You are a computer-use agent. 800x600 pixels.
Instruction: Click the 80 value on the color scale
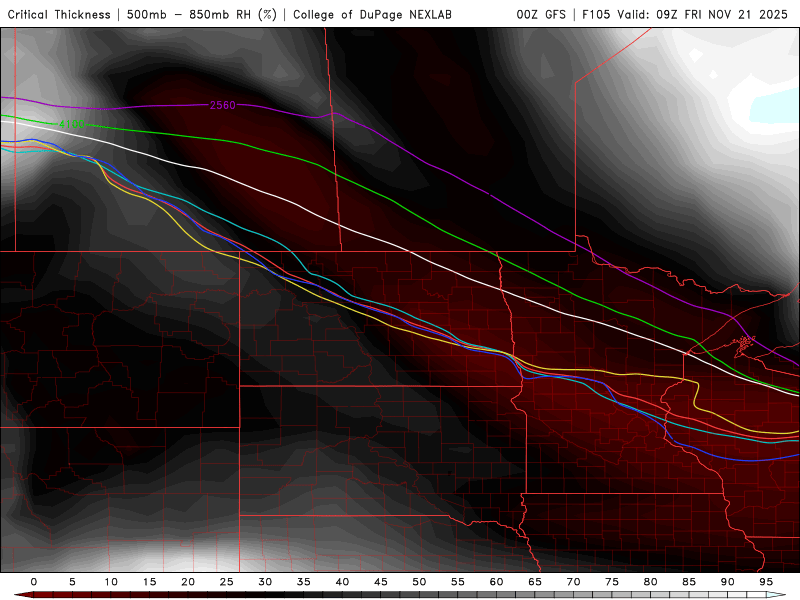pos(651,582)
